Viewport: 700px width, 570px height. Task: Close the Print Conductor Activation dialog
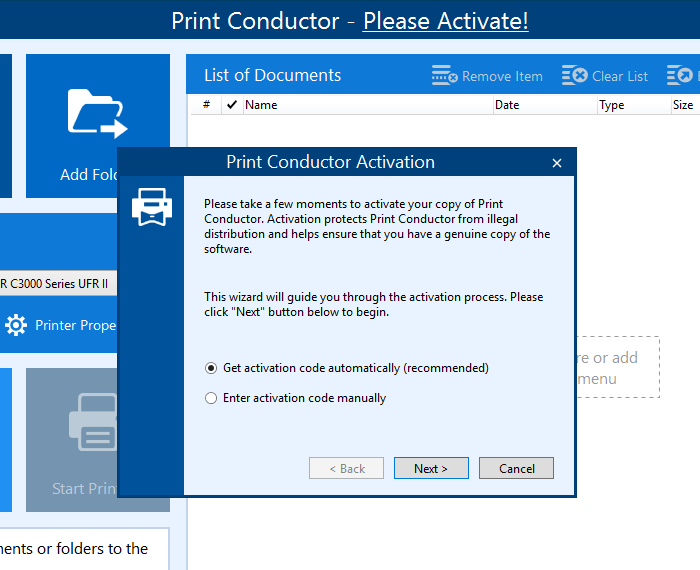(557, 163)
